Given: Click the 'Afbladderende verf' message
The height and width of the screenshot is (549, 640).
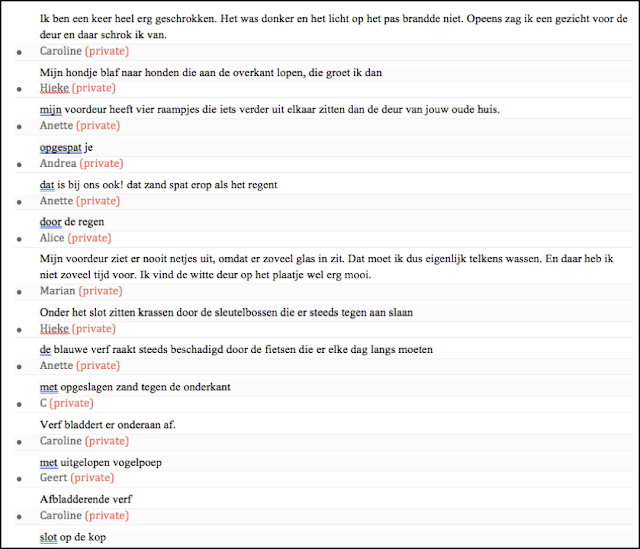Looking at the screenshot, I should pyautogui.click(x=86, y=499).
